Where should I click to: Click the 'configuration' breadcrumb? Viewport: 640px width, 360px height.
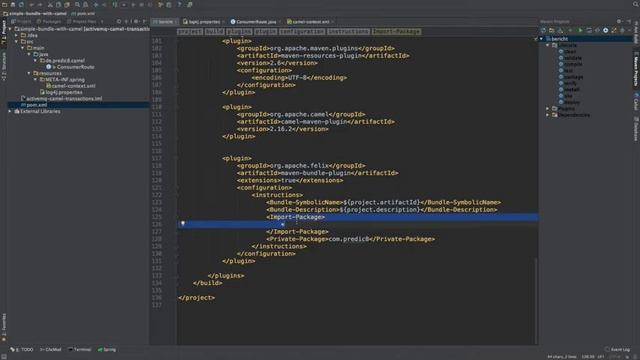302,31
